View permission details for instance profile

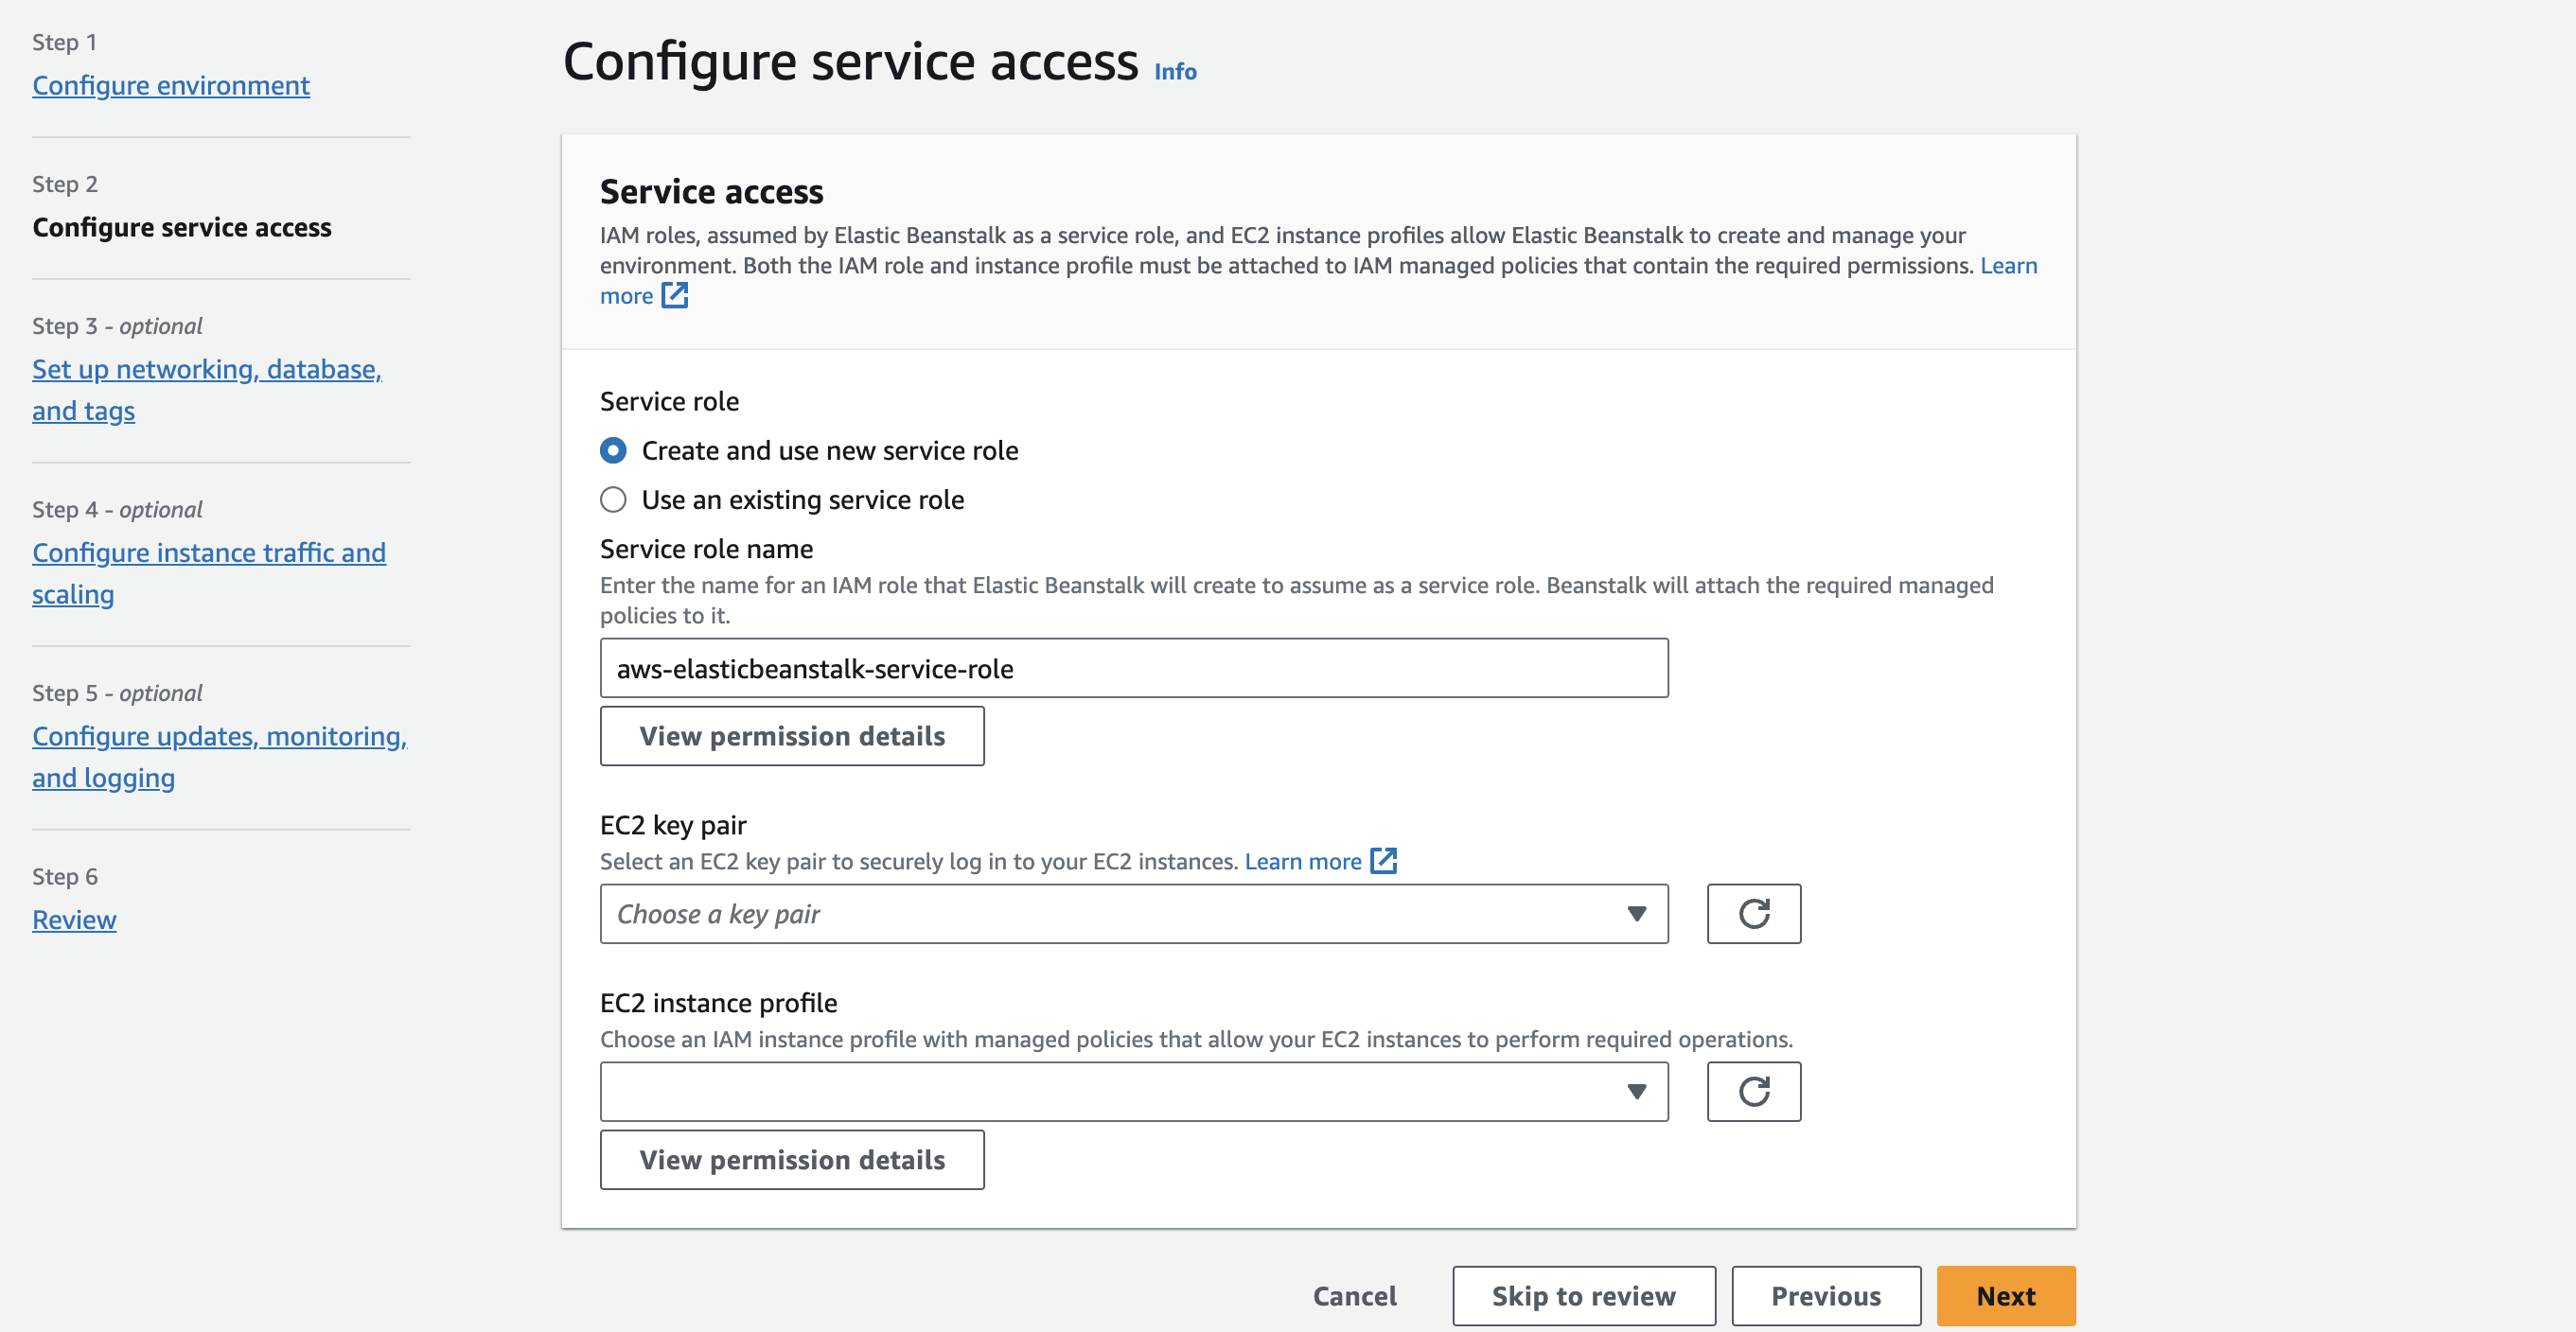(x=791, y=1160)
